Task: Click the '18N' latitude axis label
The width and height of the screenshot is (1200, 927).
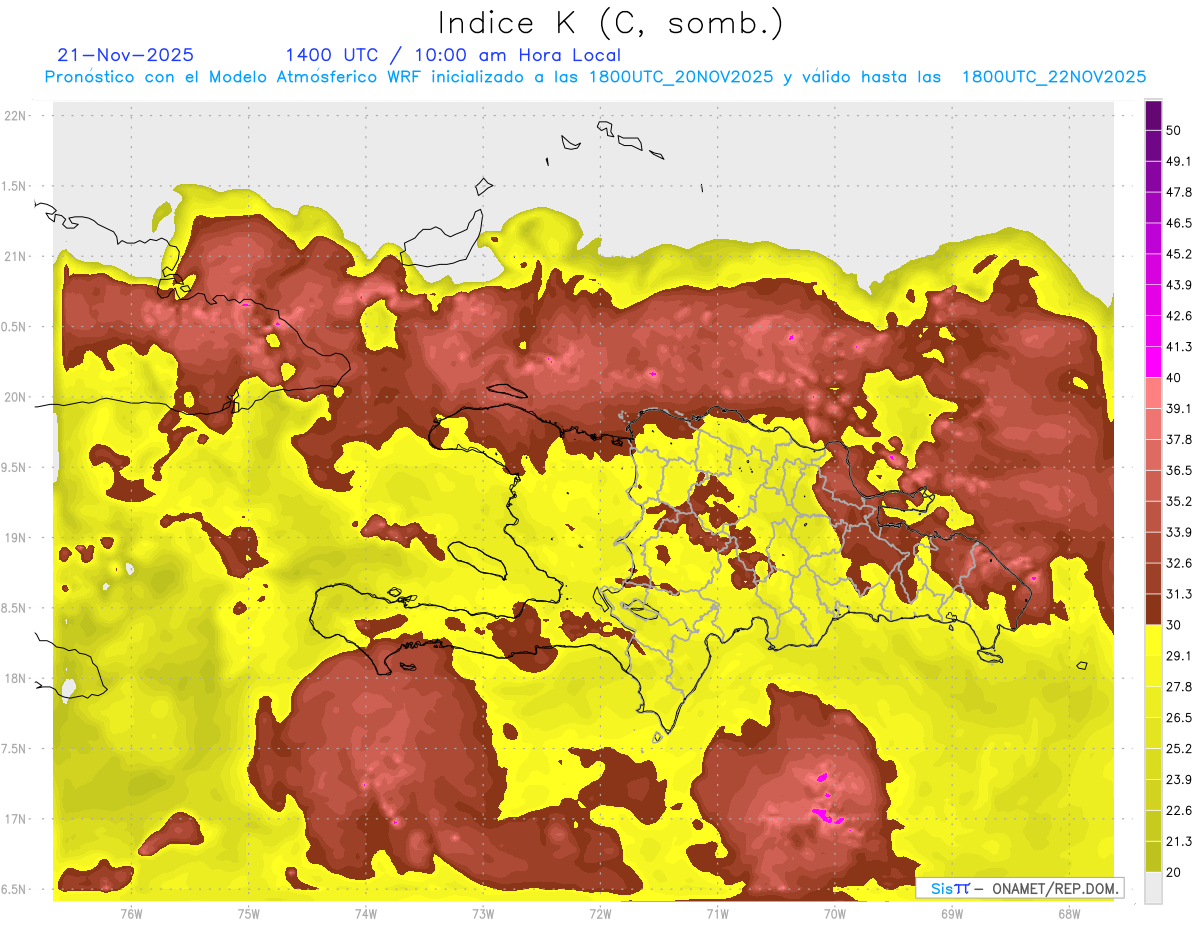Action: tap(17, 679)
